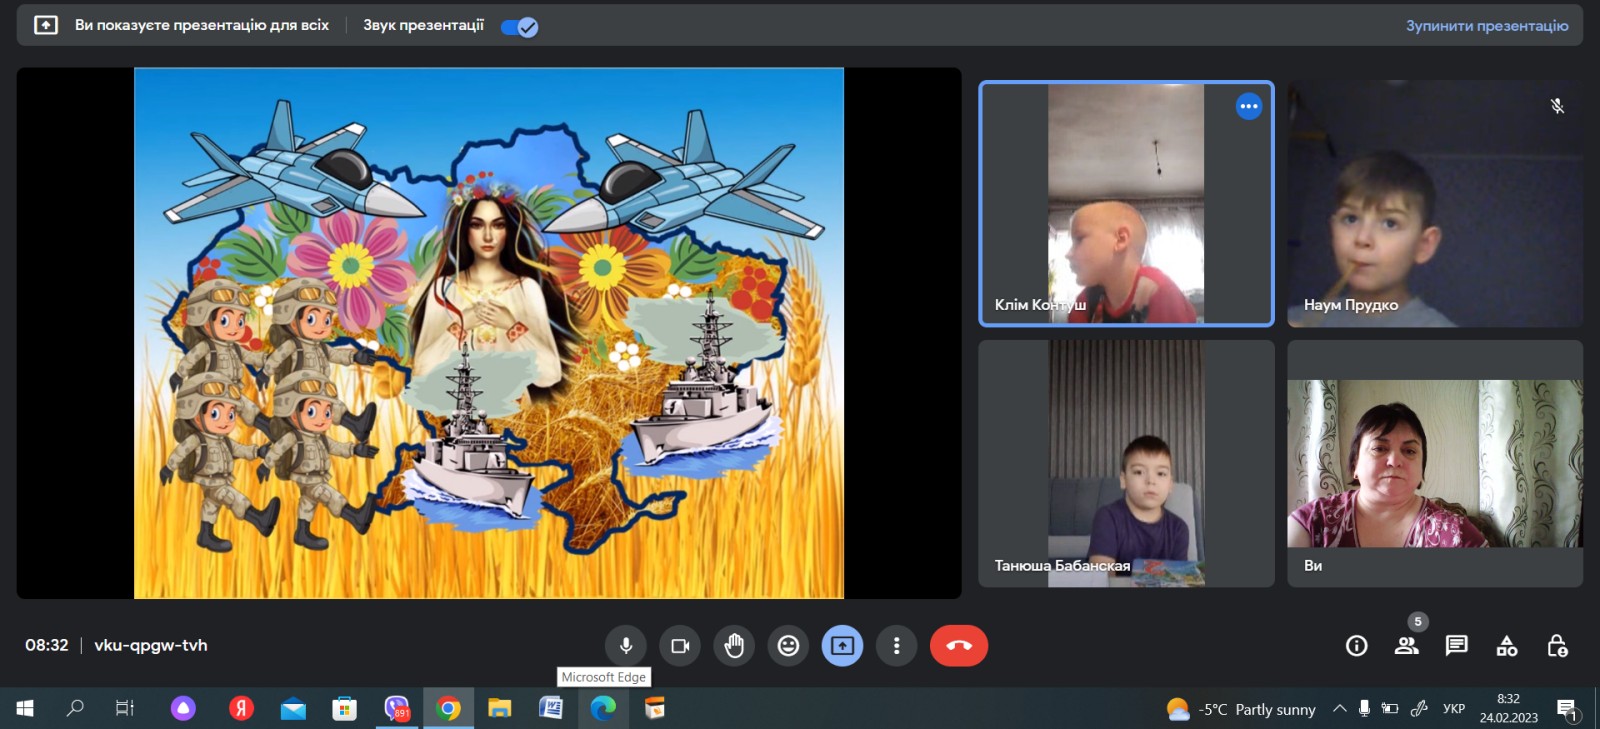Toggle the camera button in Meet
This screenshot has height=729, width=1600.
pyautogui.click(x=680, y=646)
